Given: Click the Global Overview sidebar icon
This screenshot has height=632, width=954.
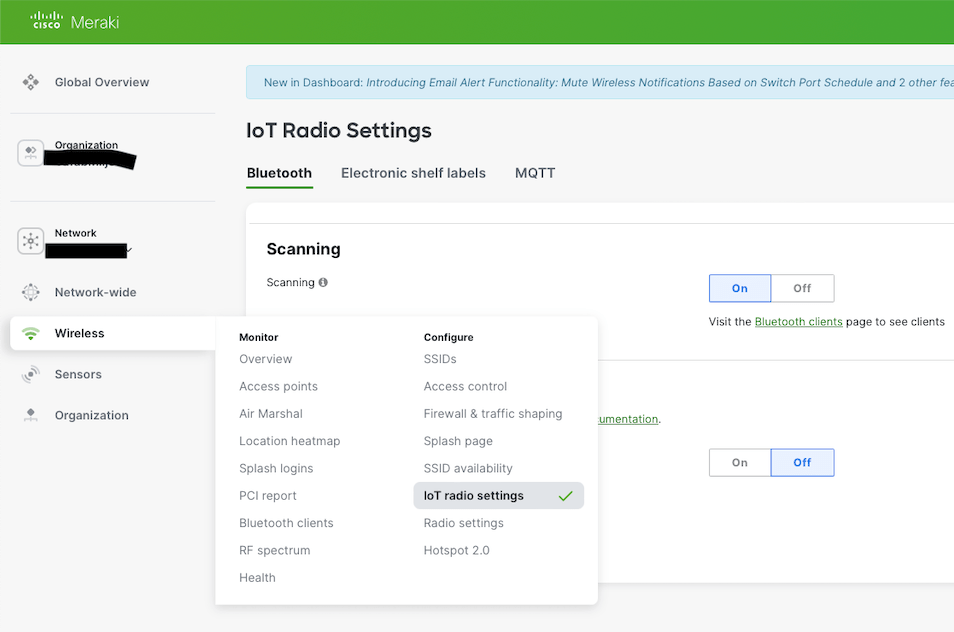Looking at the screenshot, I should pos(31,82).
